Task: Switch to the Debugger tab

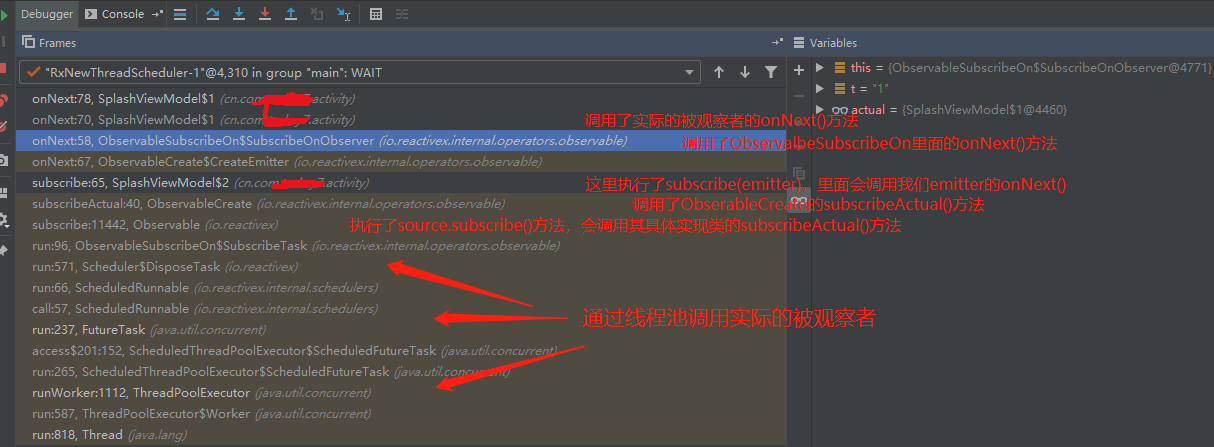Action: 46,14
